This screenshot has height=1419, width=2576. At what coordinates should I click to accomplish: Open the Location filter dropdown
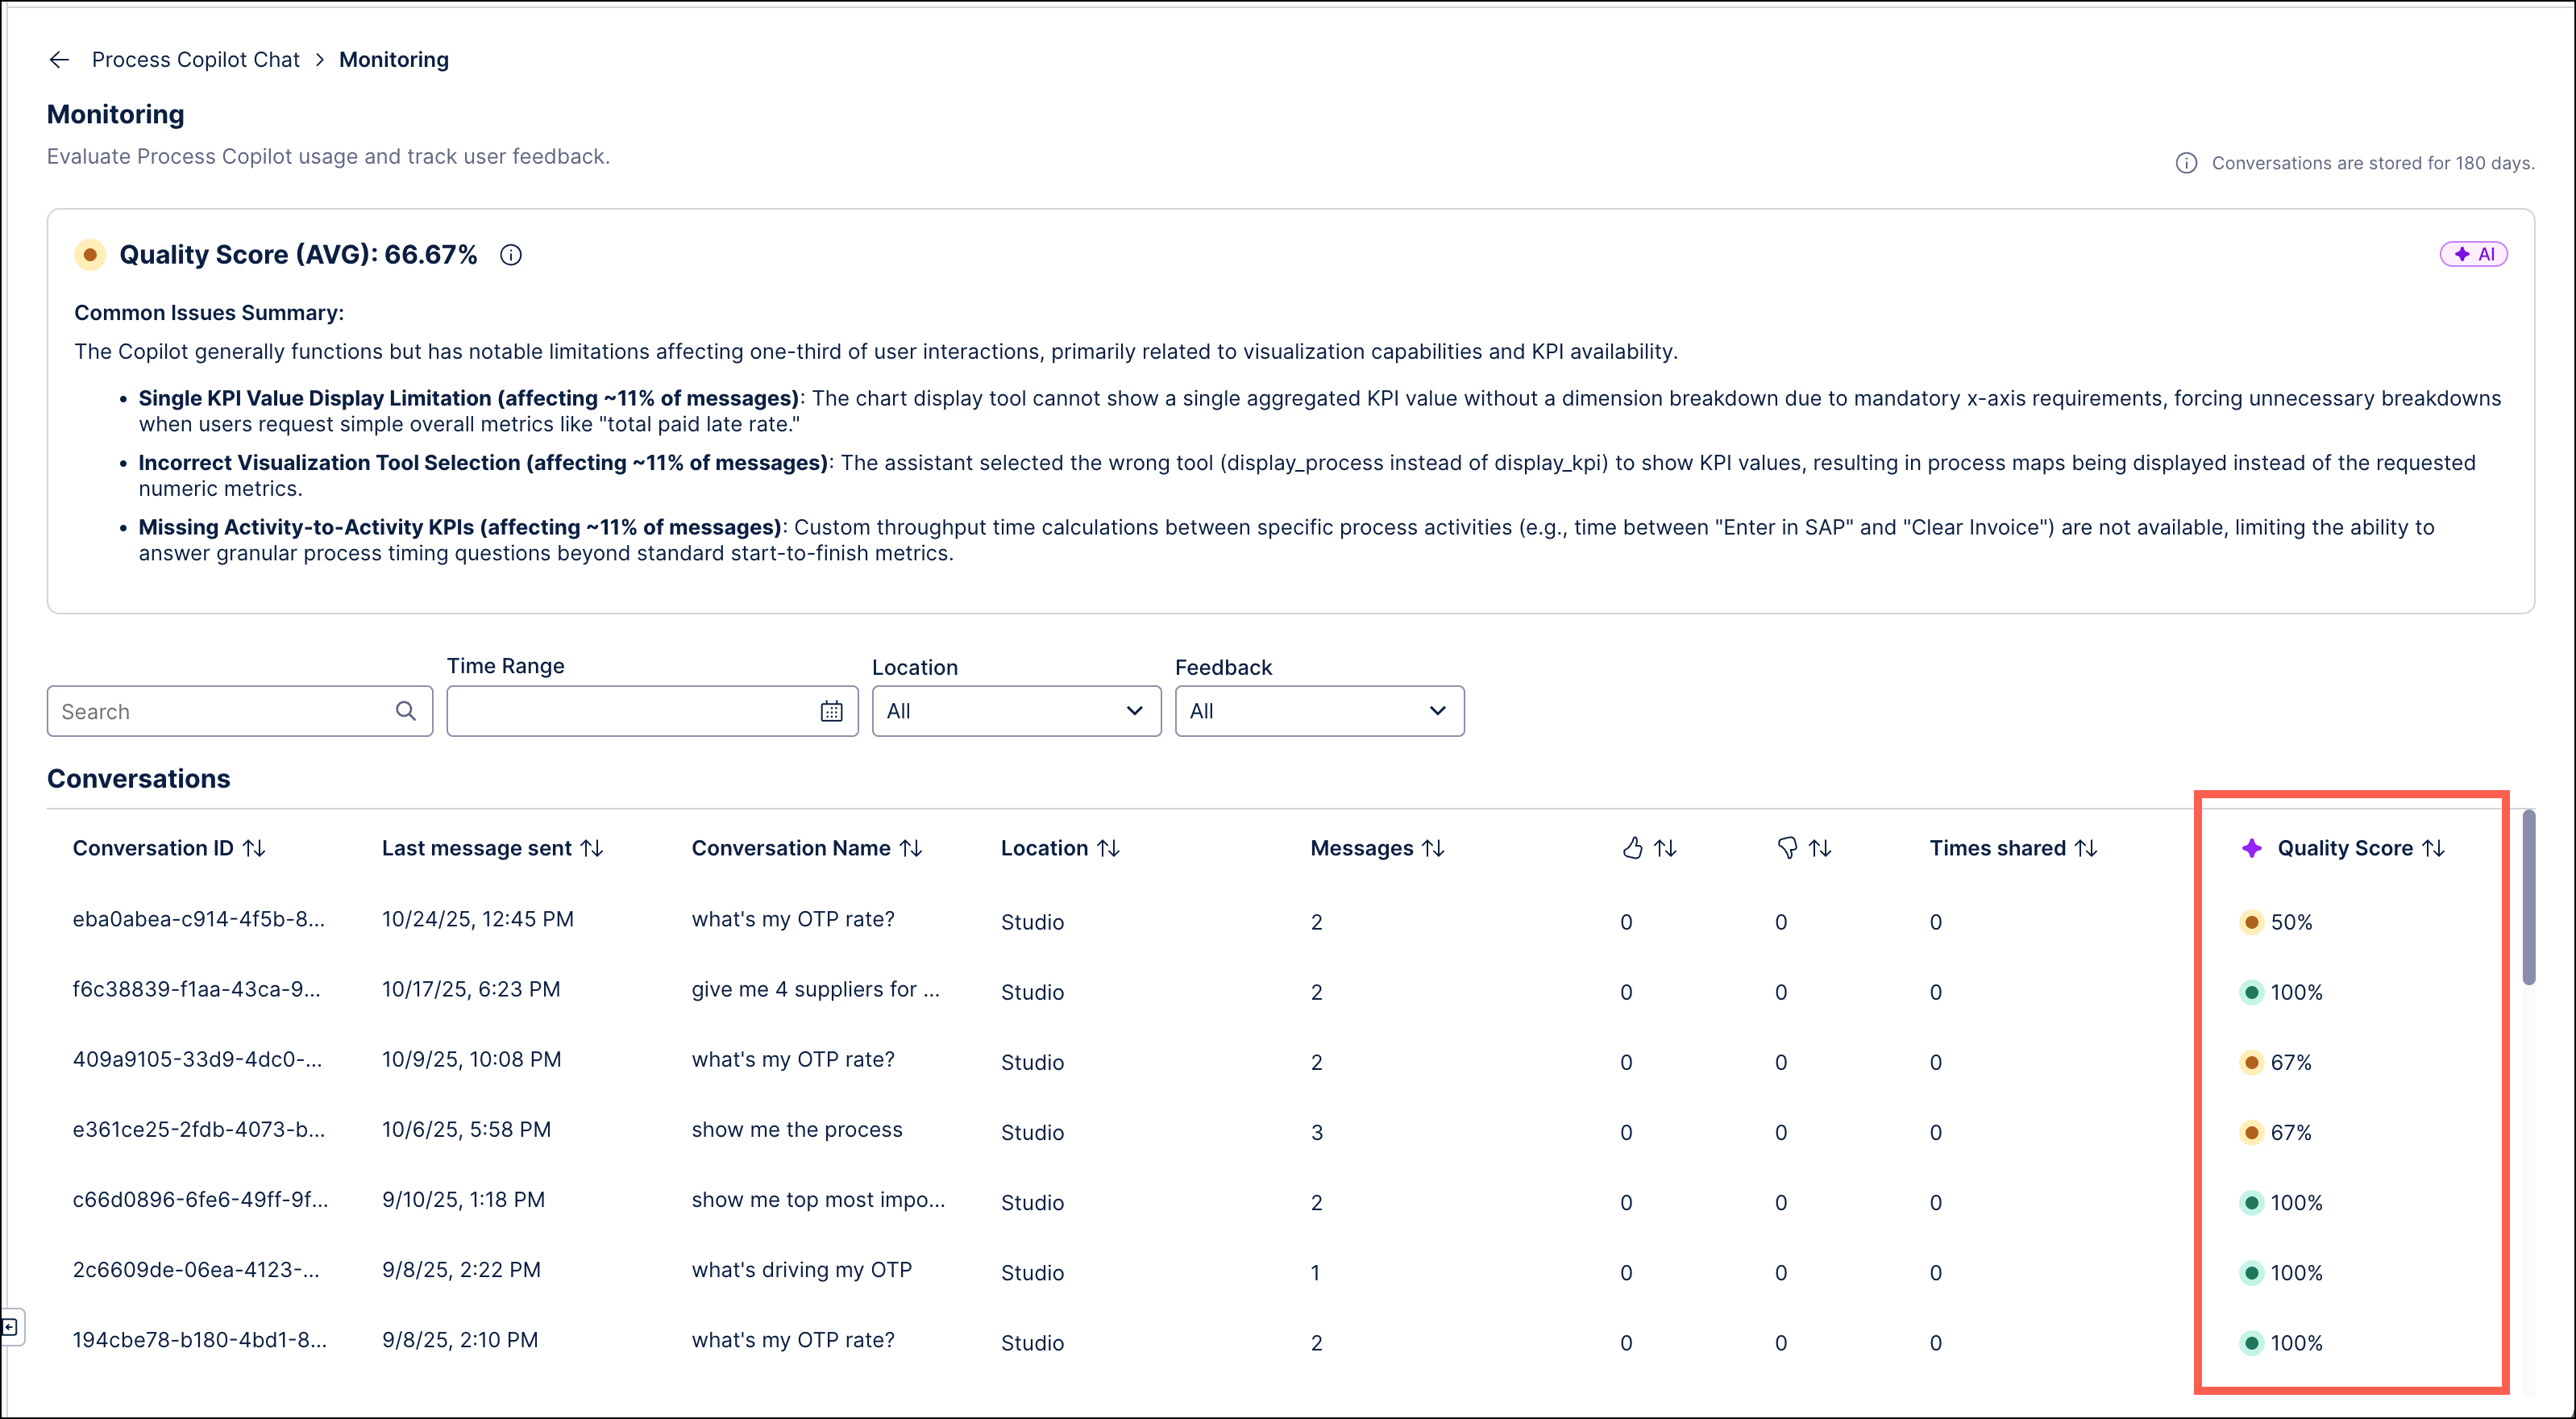(x=1015, y=710)
